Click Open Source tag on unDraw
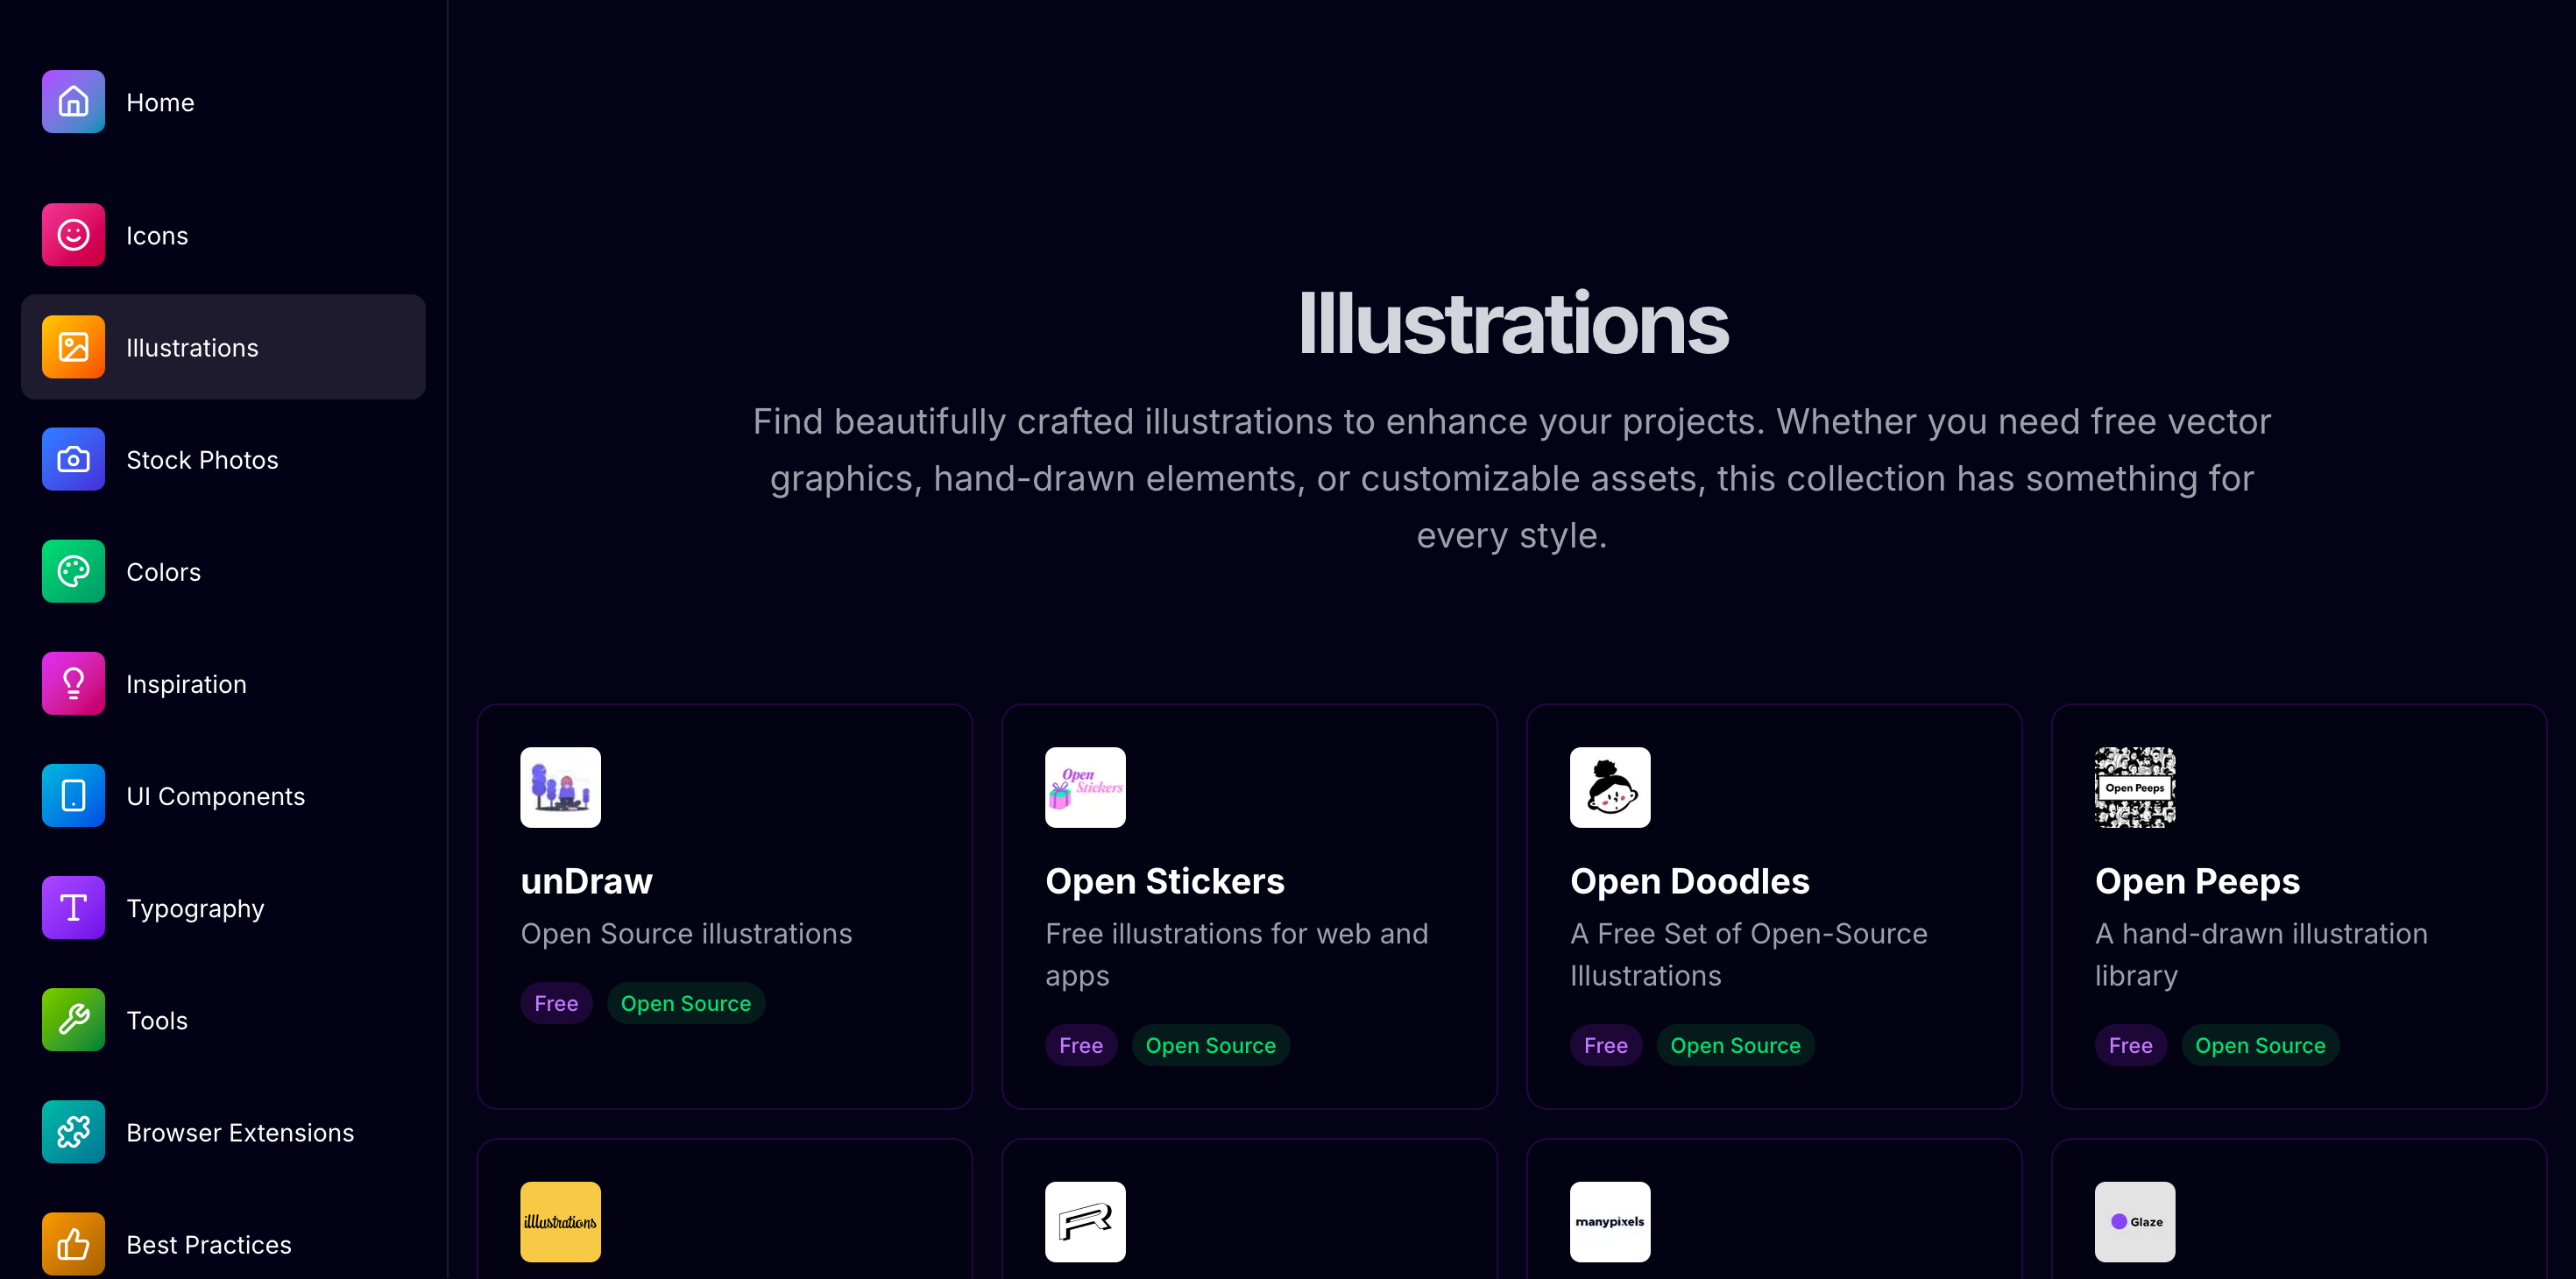 [686, 1003]
